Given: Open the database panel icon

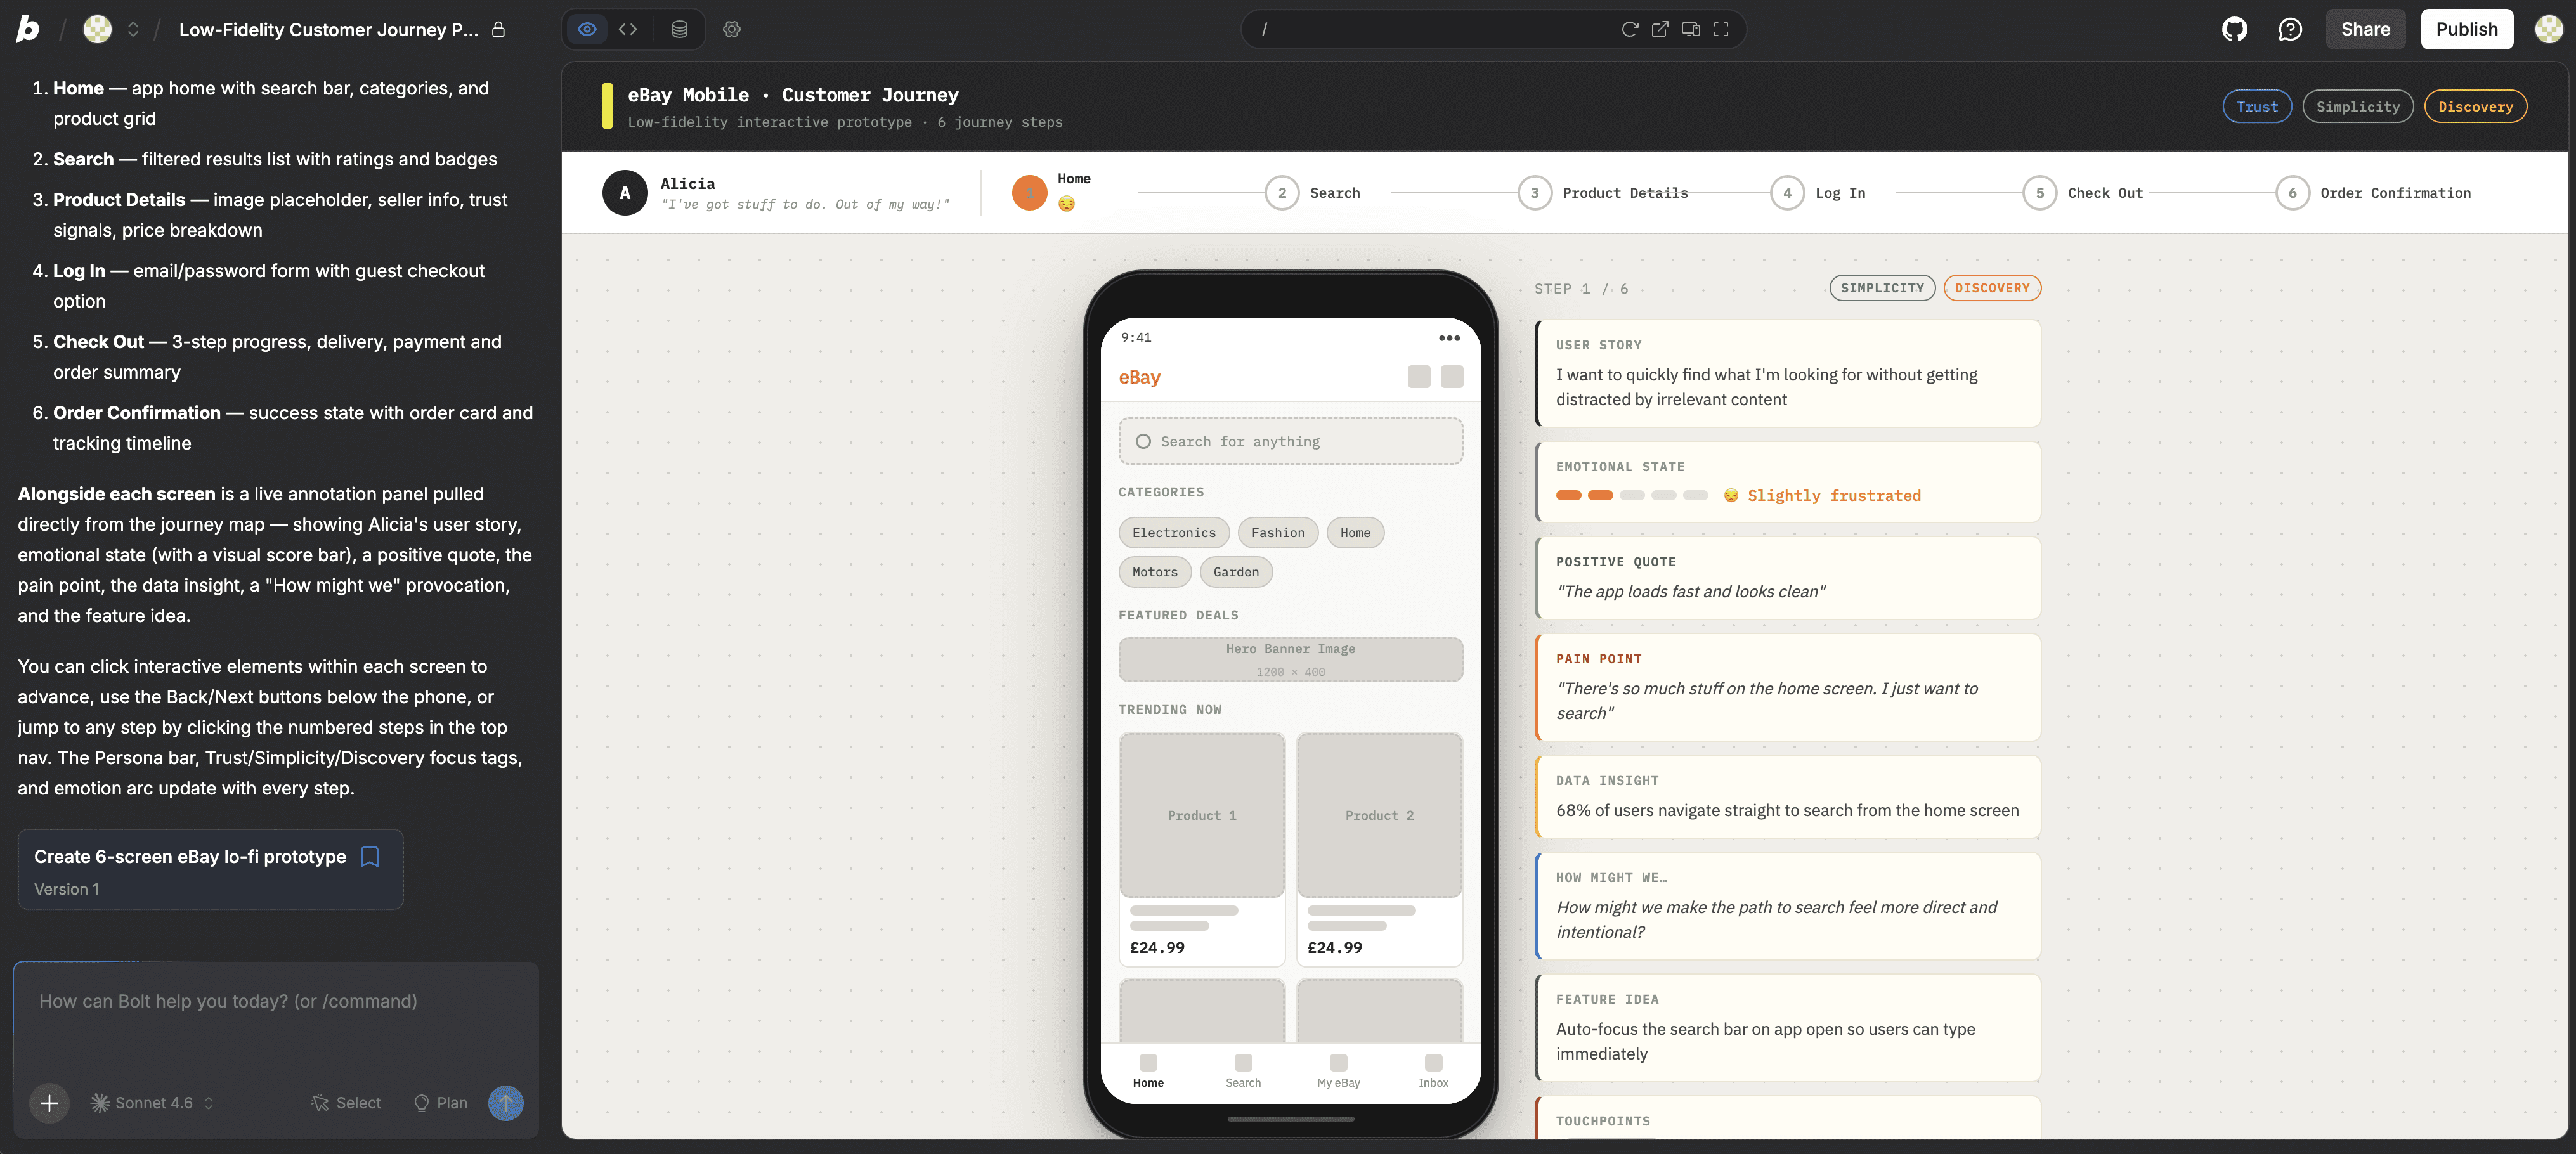Looking at the screenshot, I should tap(679, 29).
